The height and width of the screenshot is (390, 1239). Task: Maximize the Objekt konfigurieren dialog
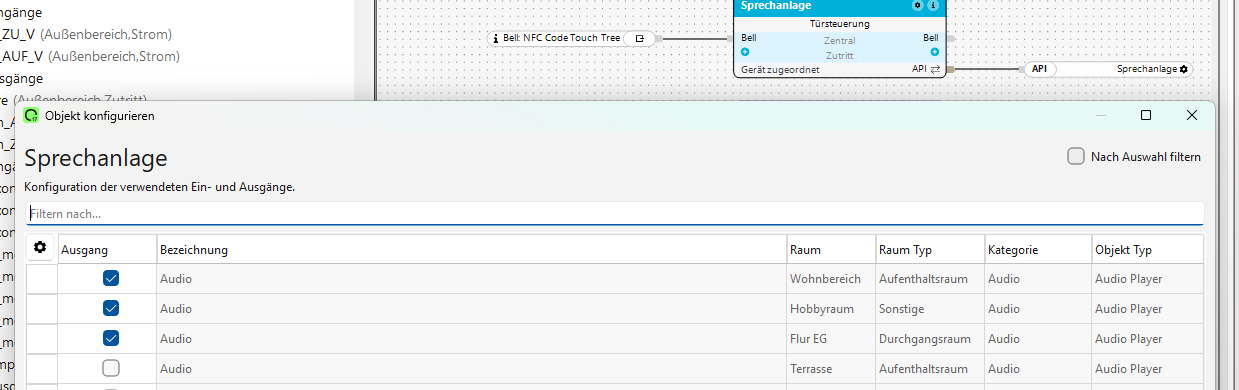pyautogui.click(x=1146, y=115)
